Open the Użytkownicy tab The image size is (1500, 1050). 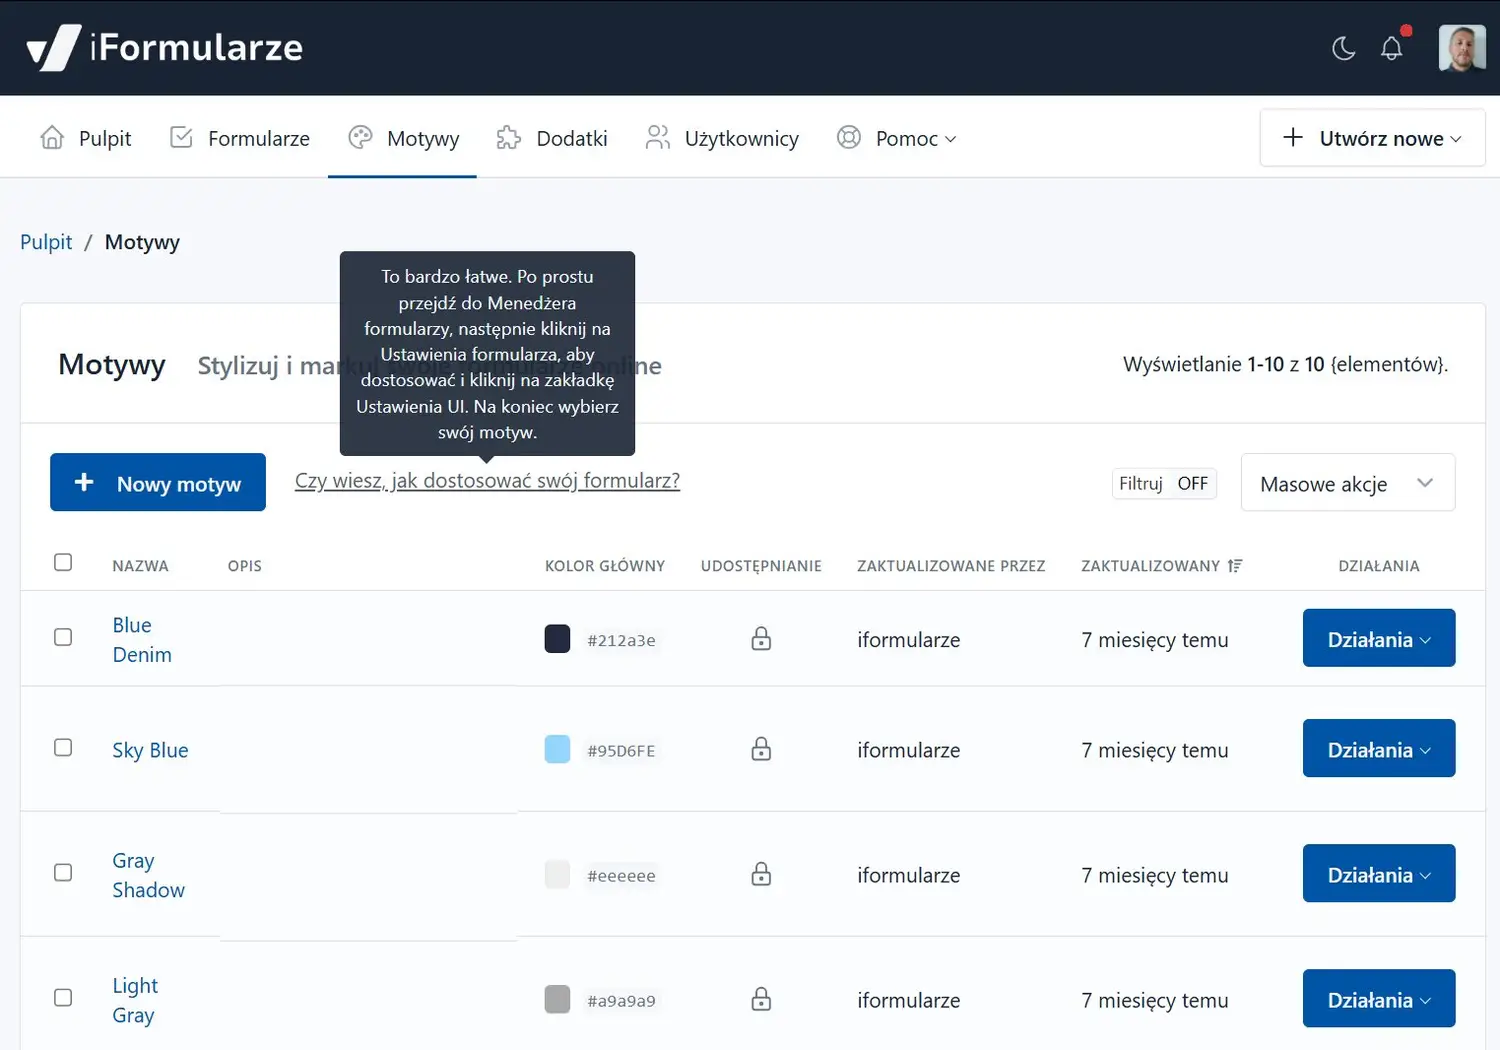(x=722, y=138)
